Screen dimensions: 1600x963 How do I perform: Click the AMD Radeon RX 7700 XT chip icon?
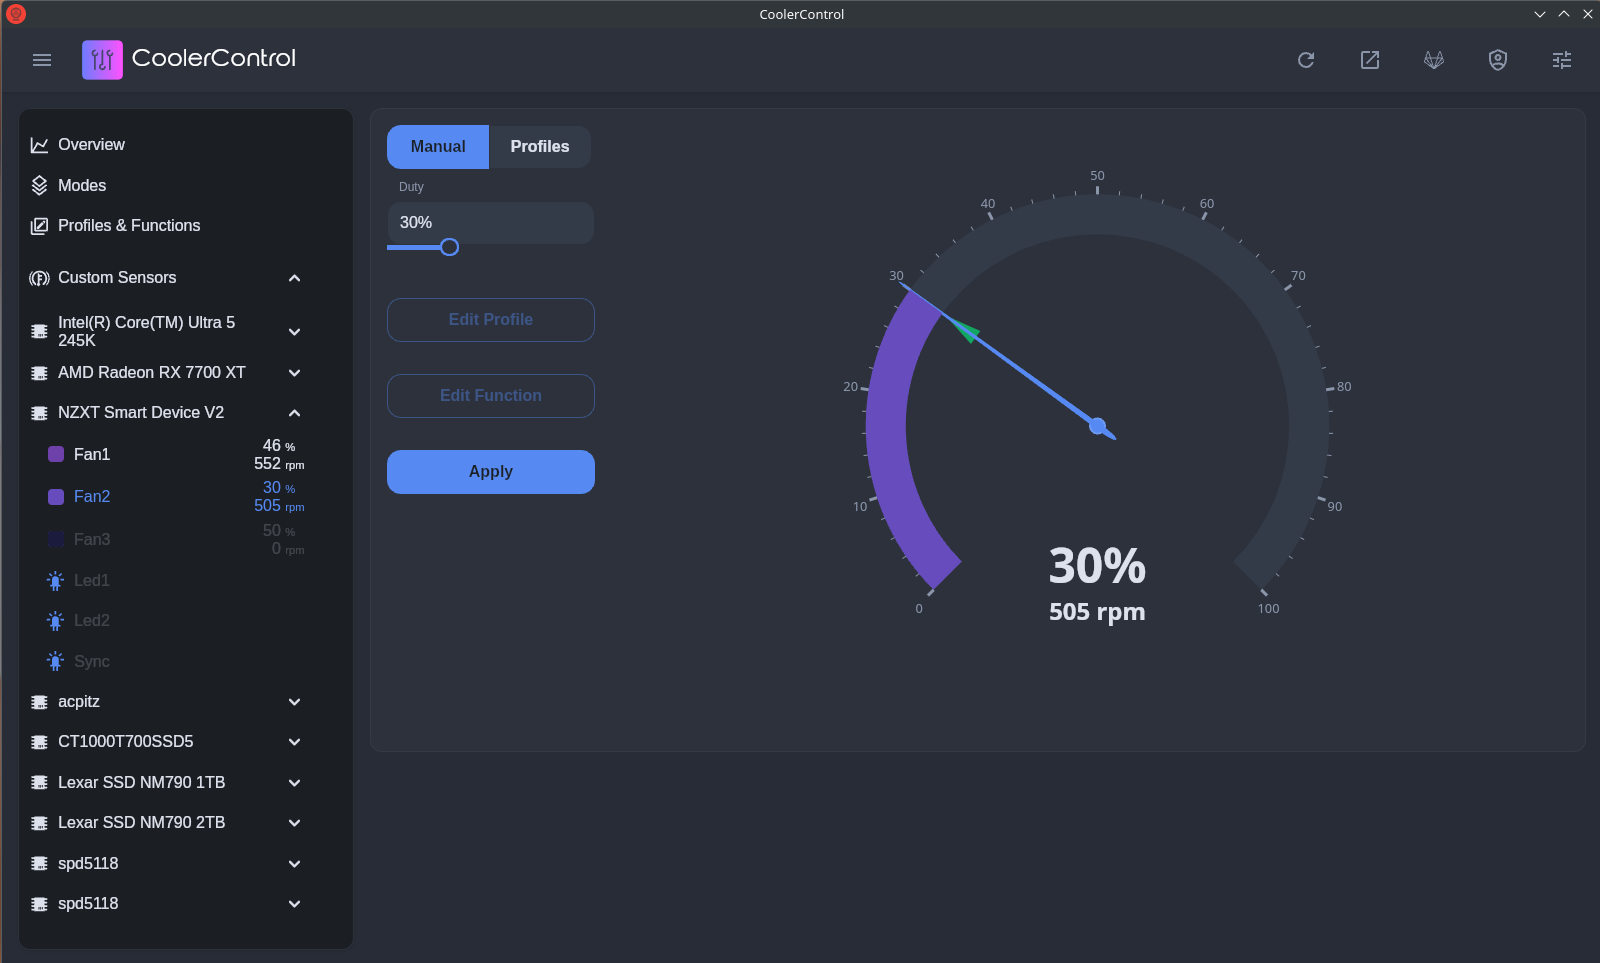pos(40,373)
